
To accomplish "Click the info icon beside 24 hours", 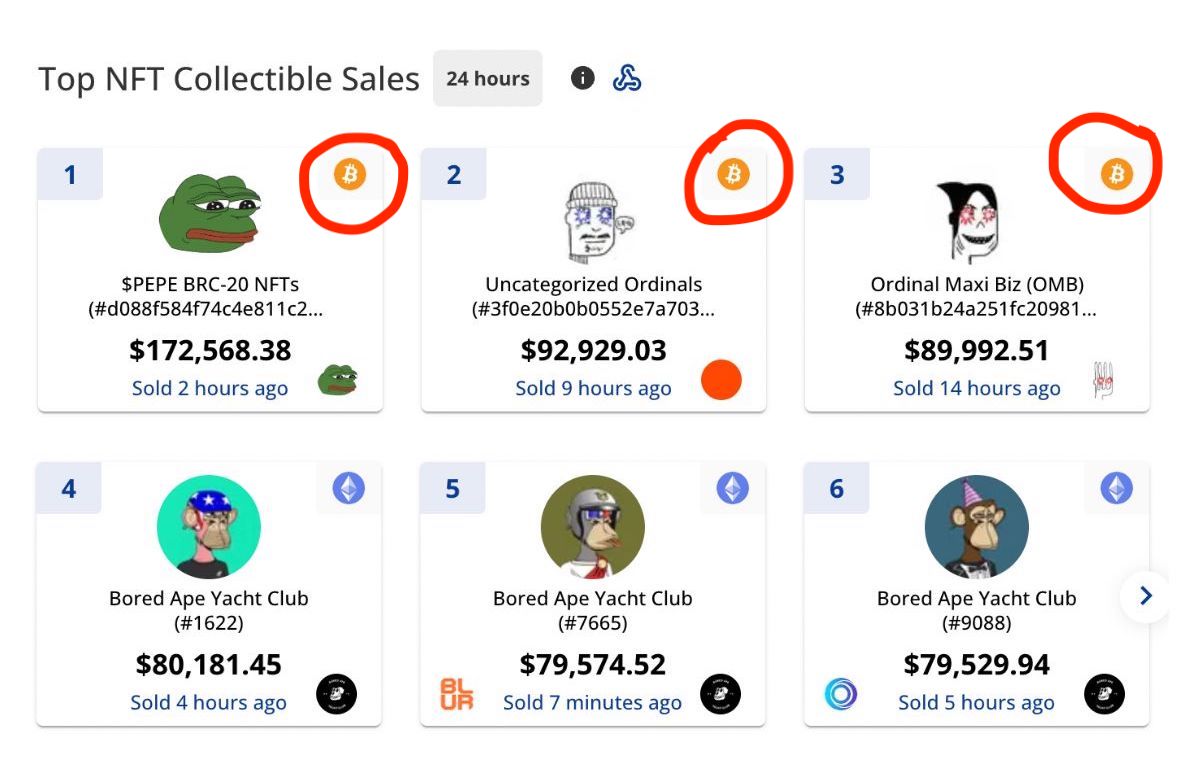I will tap(583, 78).
